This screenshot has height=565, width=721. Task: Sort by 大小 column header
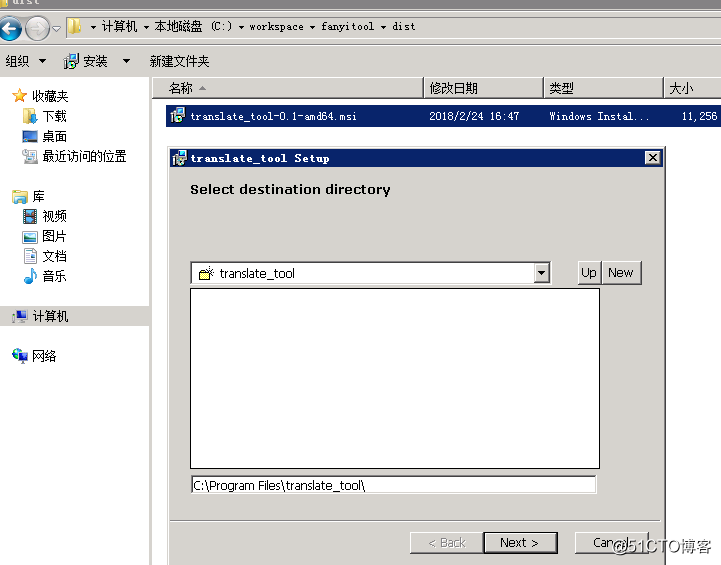click(x=692, y=88)
